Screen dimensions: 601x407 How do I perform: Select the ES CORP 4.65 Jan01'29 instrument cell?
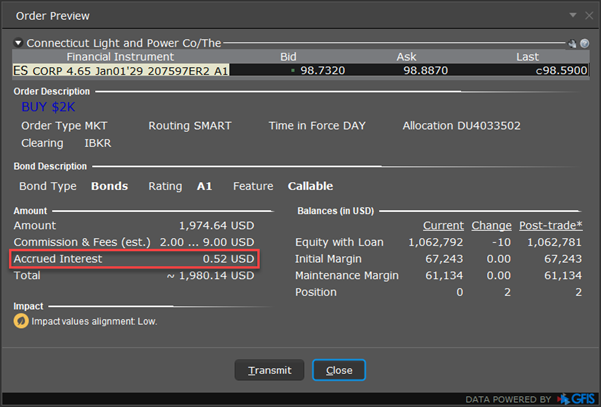121,71
